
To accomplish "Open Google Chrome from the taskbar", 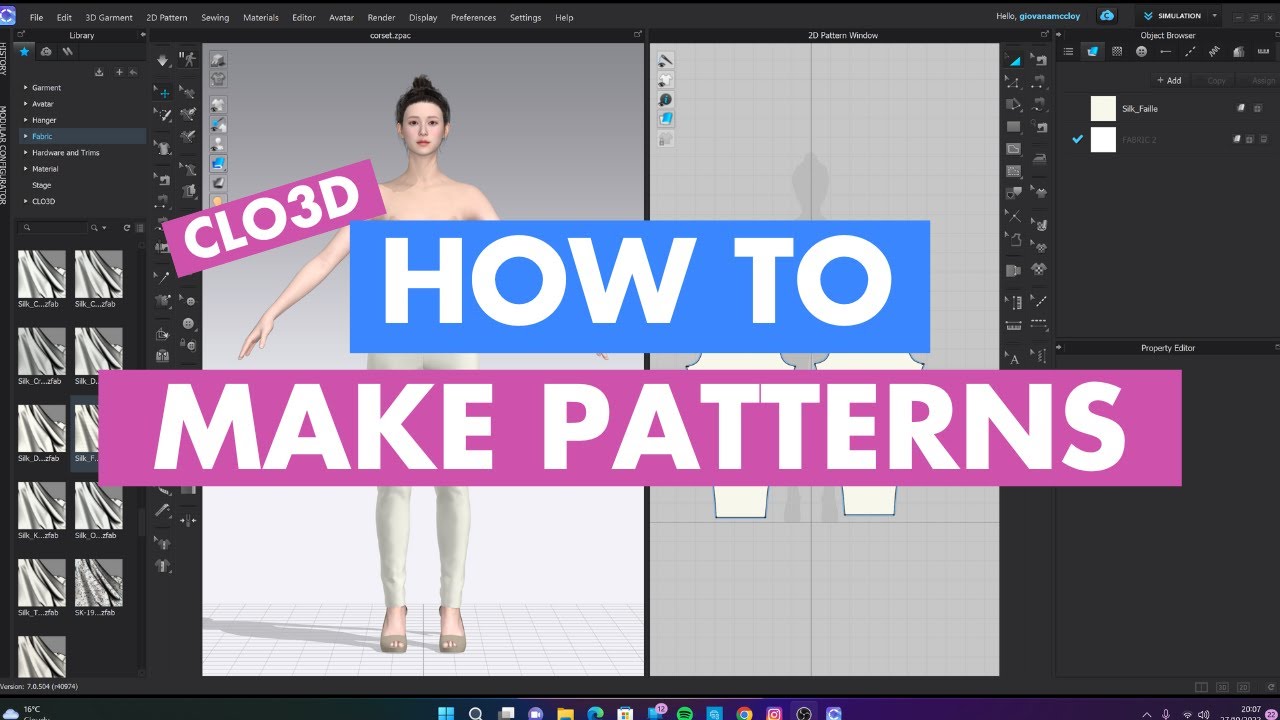I will point(744,713).
